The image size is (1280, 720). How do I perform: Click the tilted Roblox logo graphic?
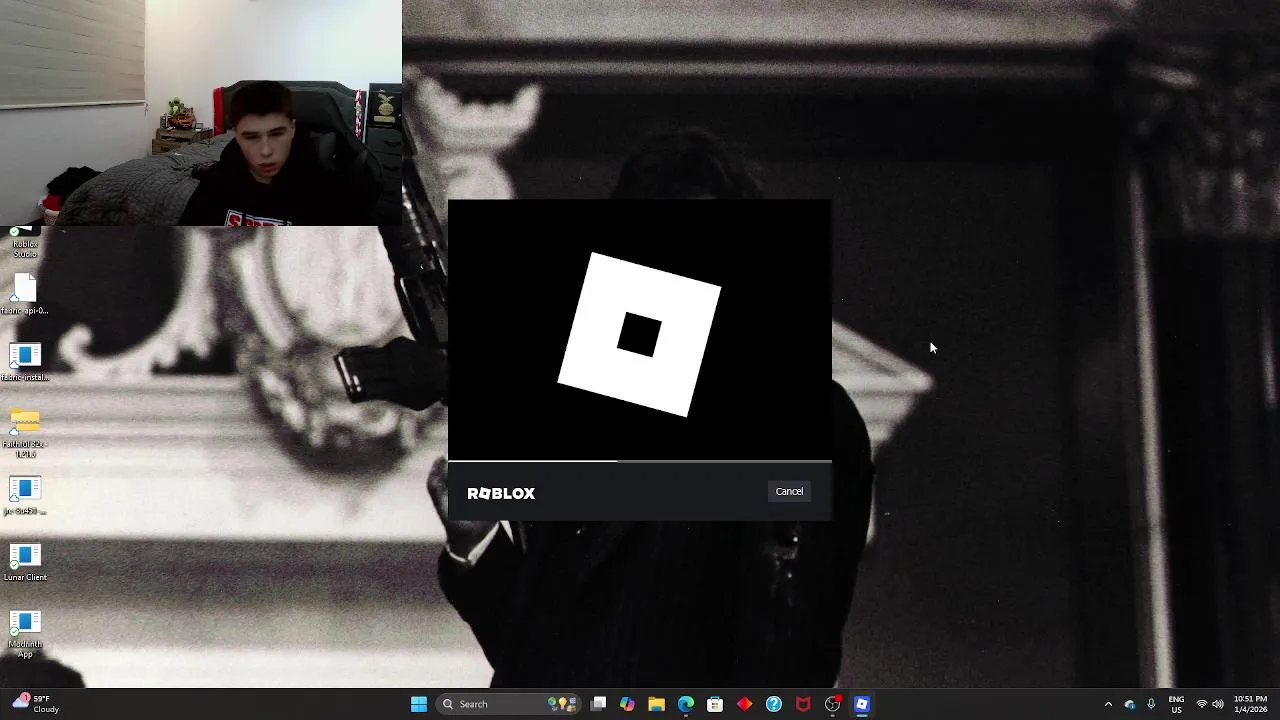(x=639, y=334)
